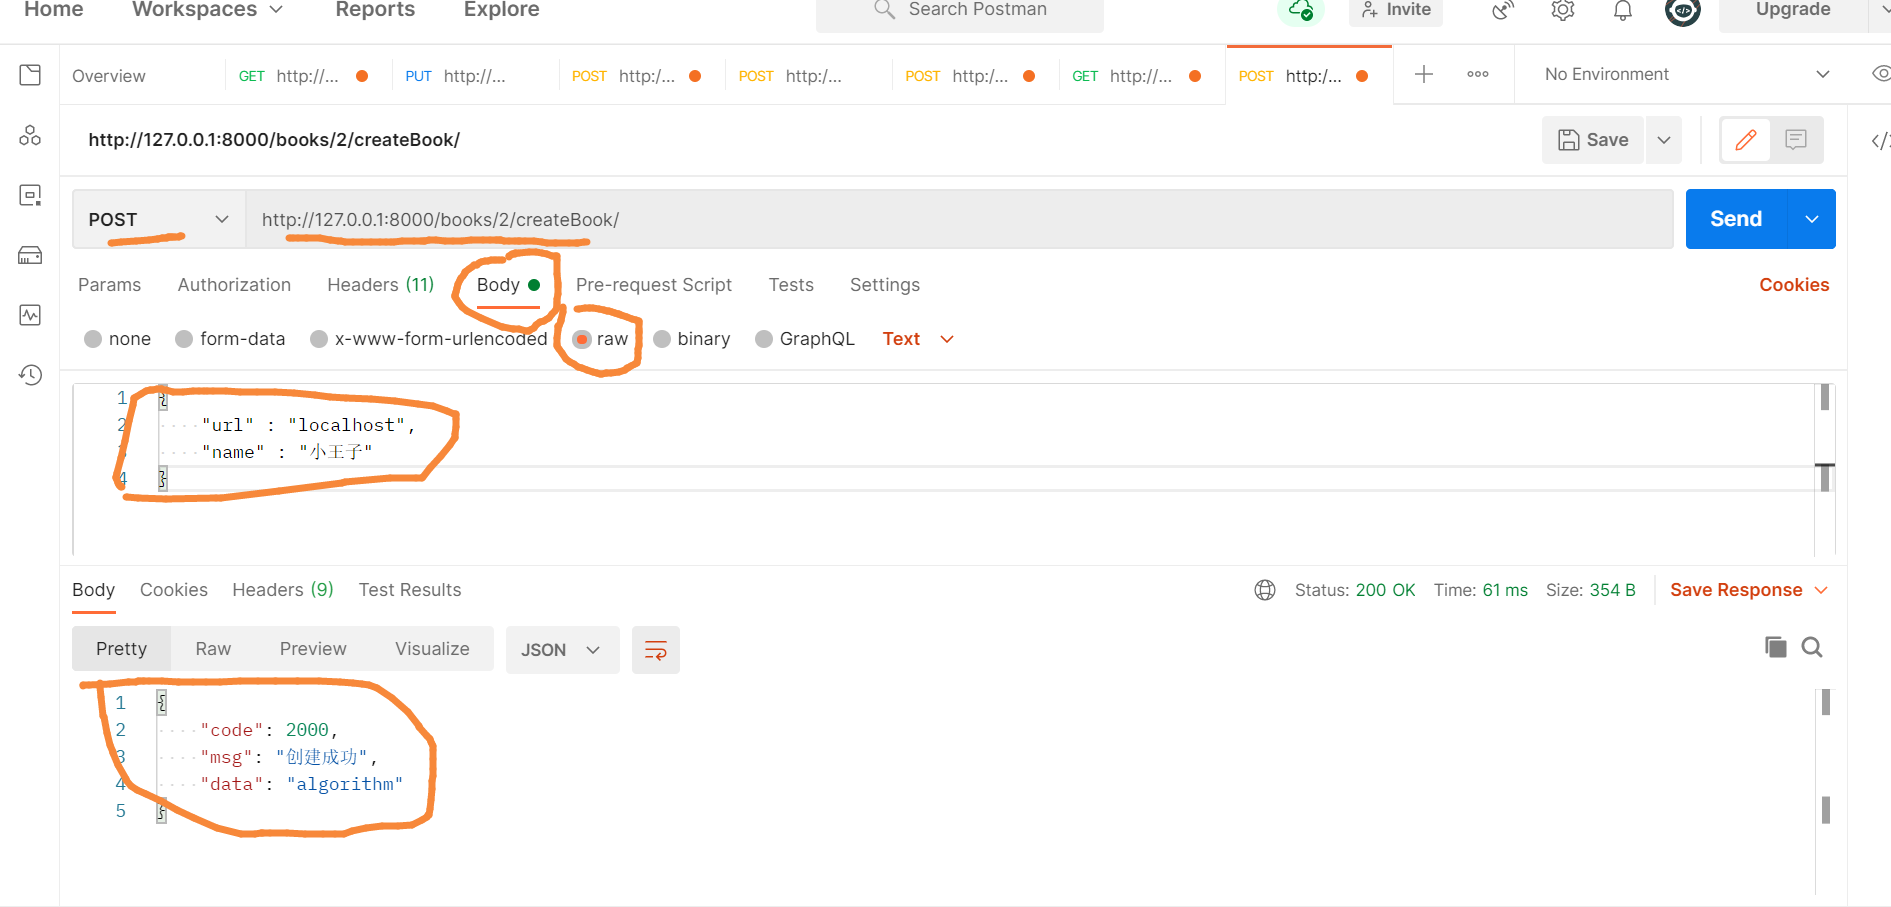The width and height of the screenshot is (1891, 907).
Task: Open the Headers (11) request tab
Action: (x=380, y=285)
